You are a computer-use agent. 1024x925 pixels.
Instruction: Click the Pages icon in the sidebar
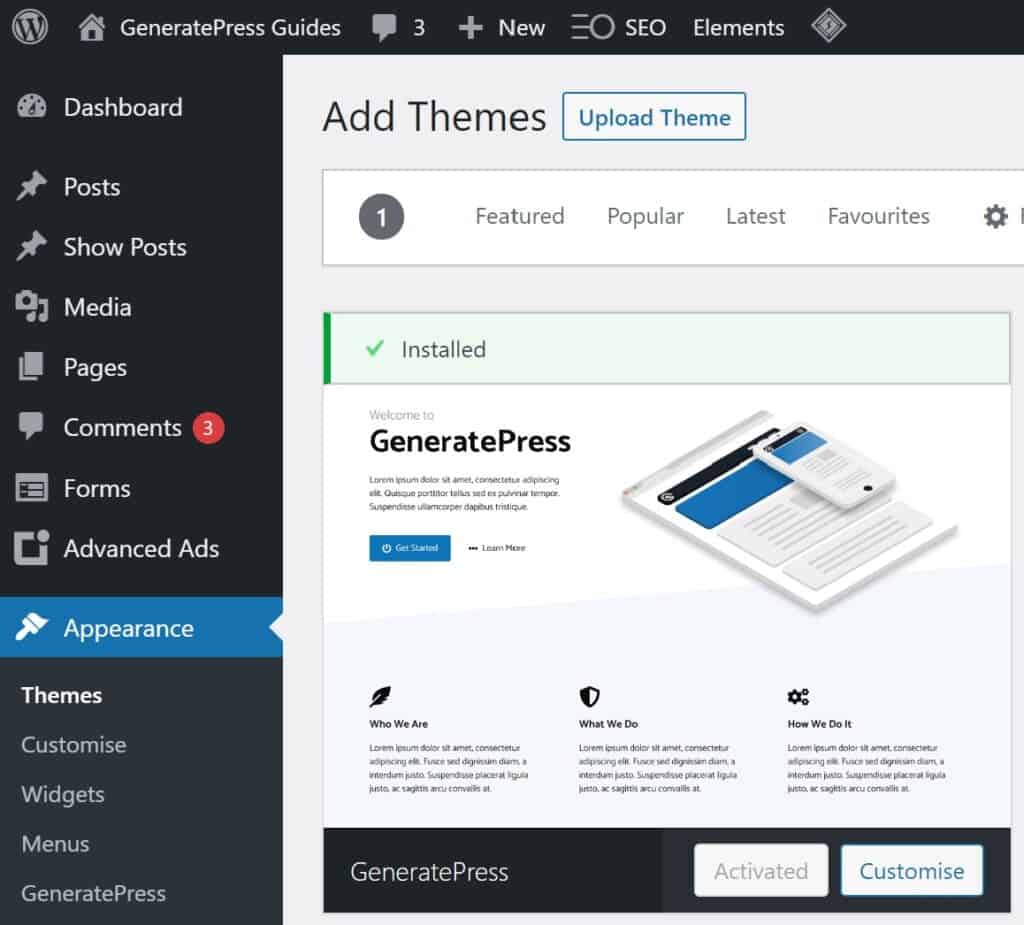point(29,367)
